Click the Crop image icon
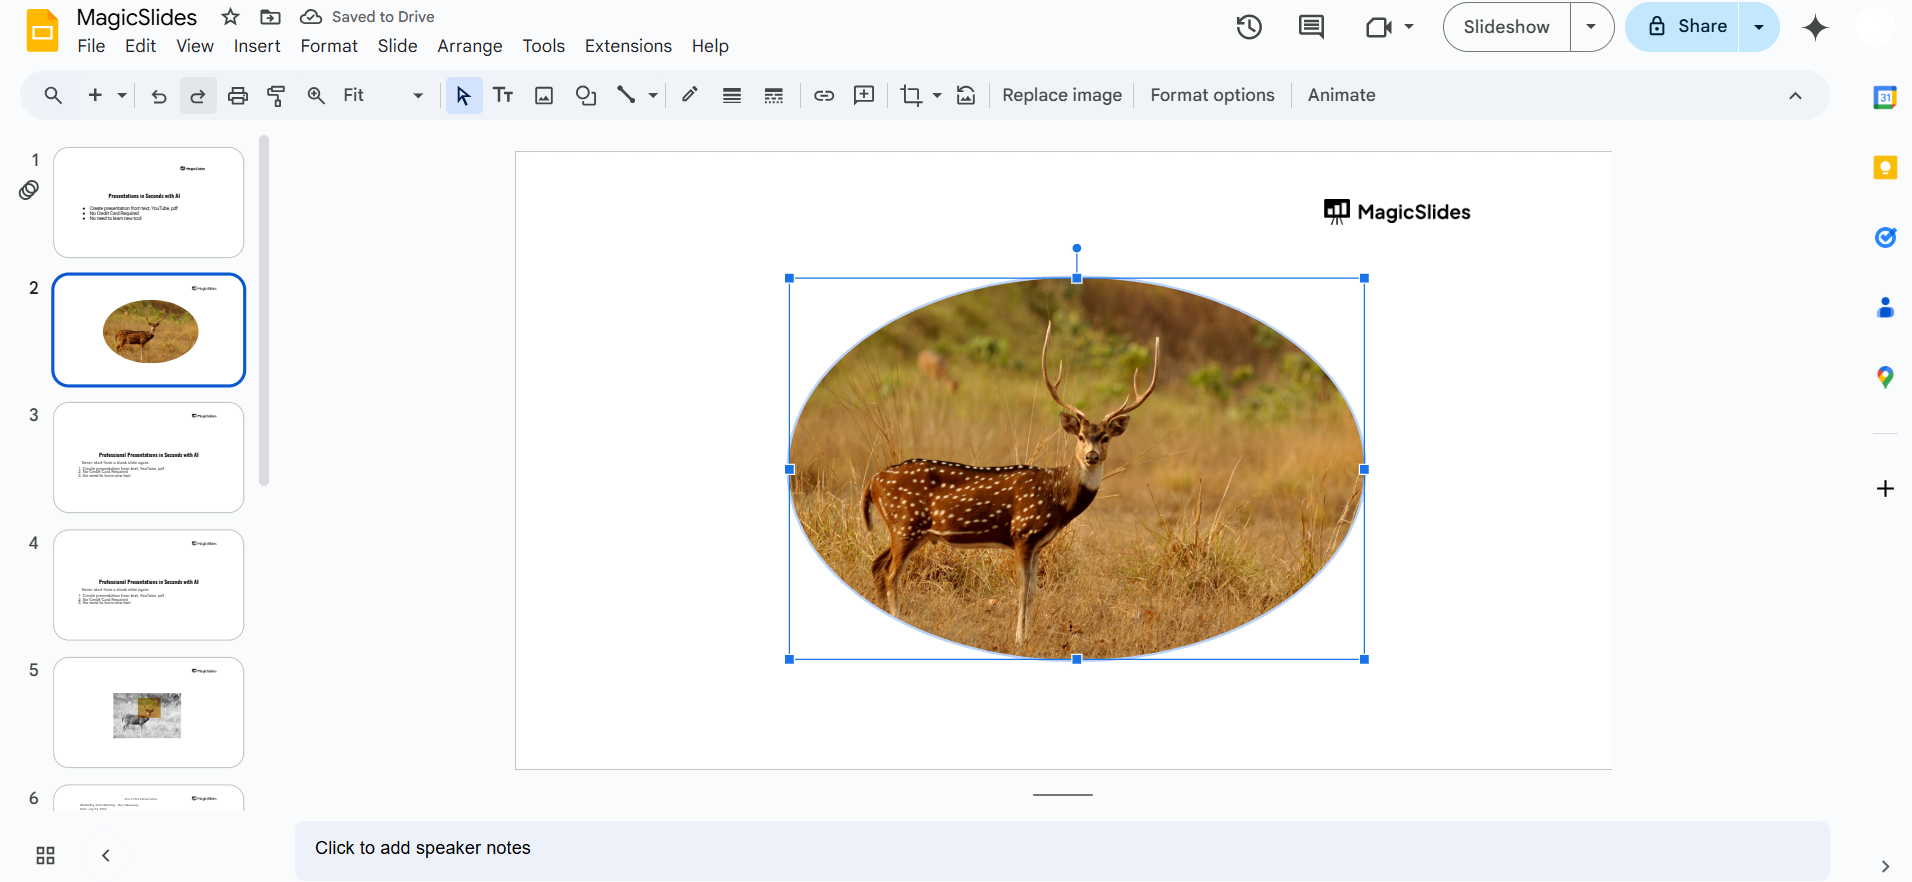Viewport: 1912px width, 882px height. click(910, 96)
